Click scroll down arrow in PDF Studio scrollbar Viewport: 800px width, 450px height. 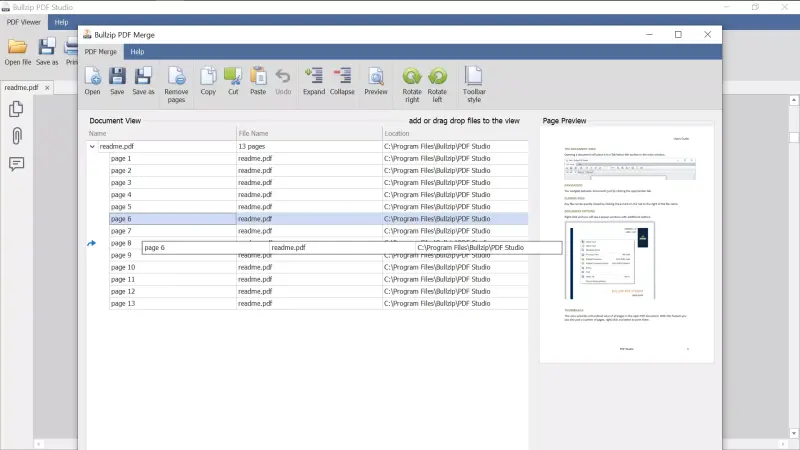794,433
